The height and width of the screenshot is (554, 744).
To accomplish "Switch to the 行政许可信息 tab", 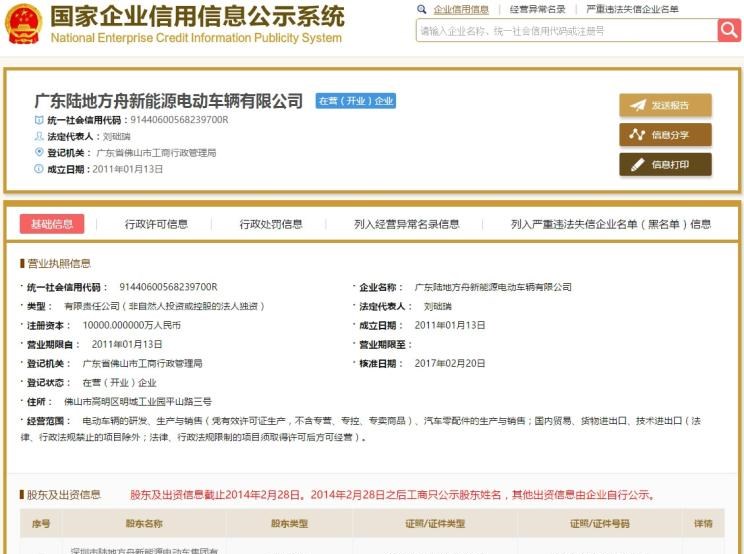I will pos(156,224).
